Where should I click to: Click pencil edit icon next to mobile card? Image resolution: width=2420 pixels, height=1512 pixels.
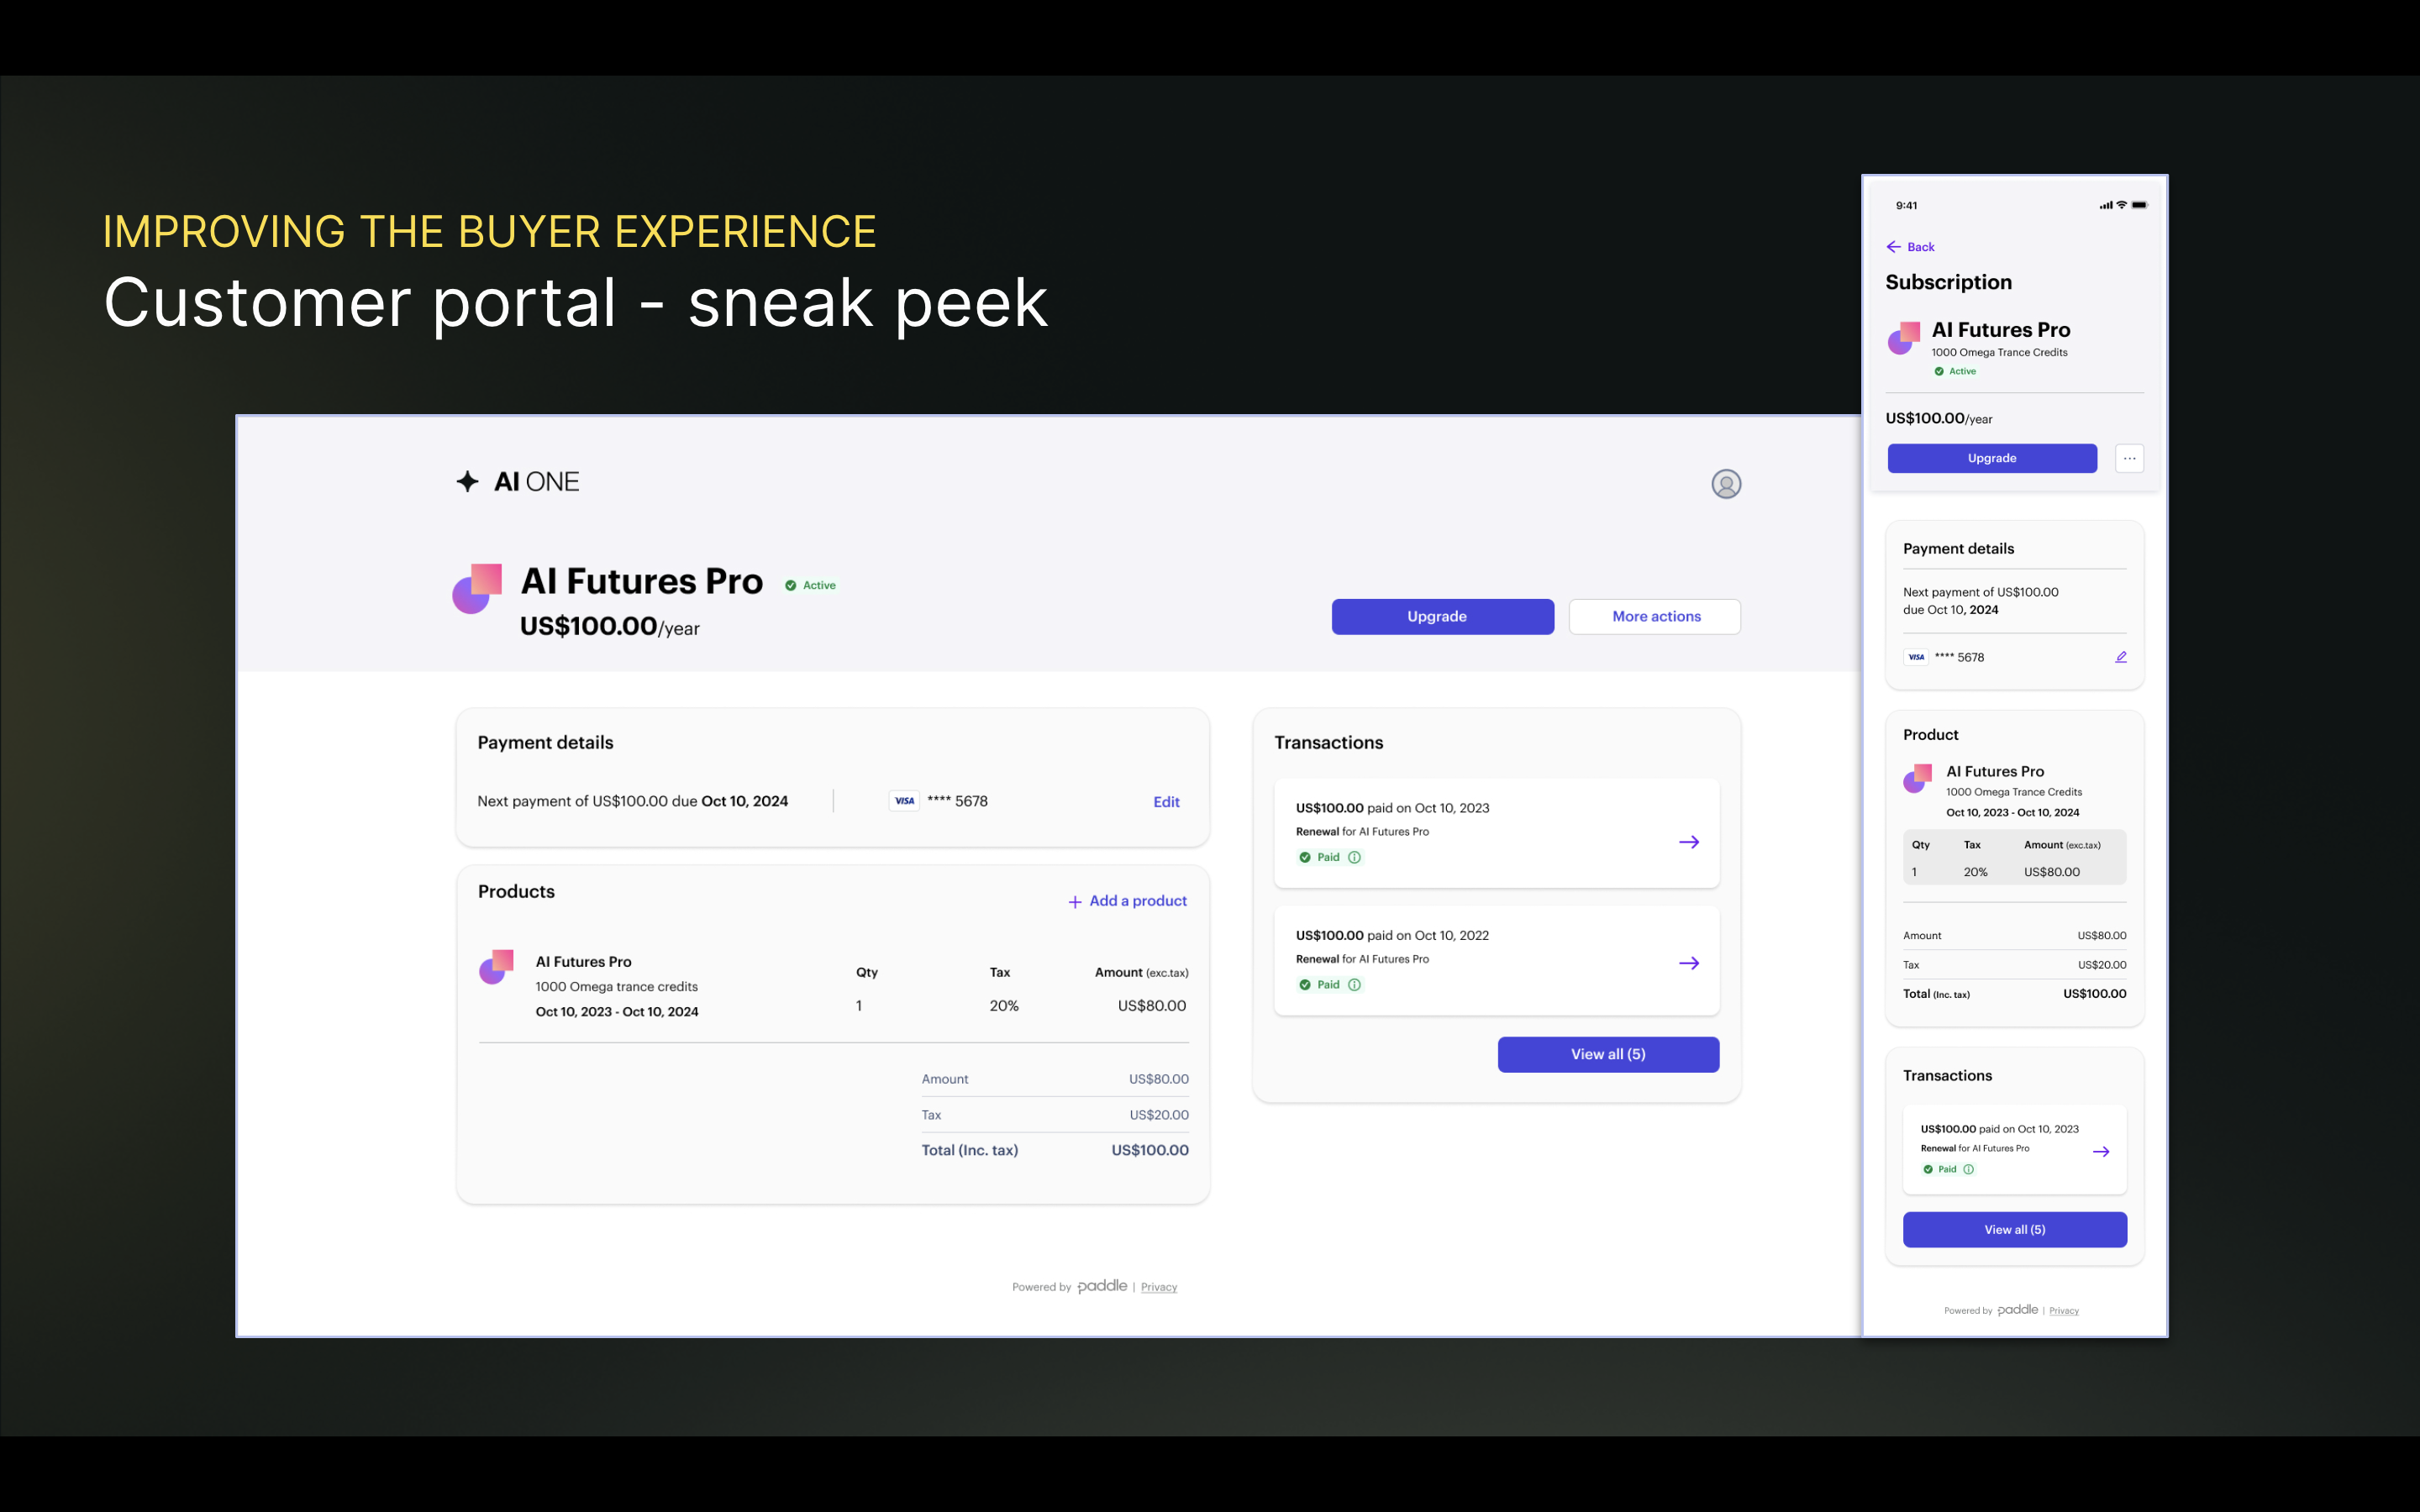[2120, 657]
